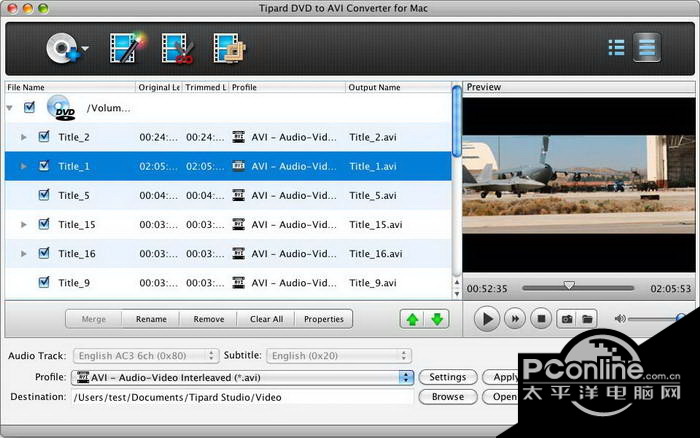Click the volume slider track

point(653,319)
